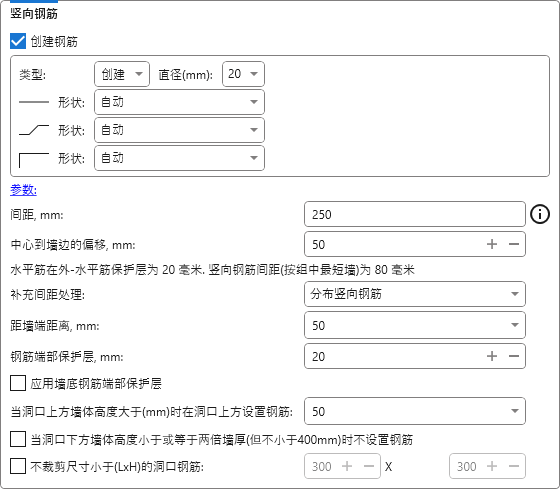Screen dimensions: 560x489
Task: Click the straight bar shape icon
Action: (34, 102)
